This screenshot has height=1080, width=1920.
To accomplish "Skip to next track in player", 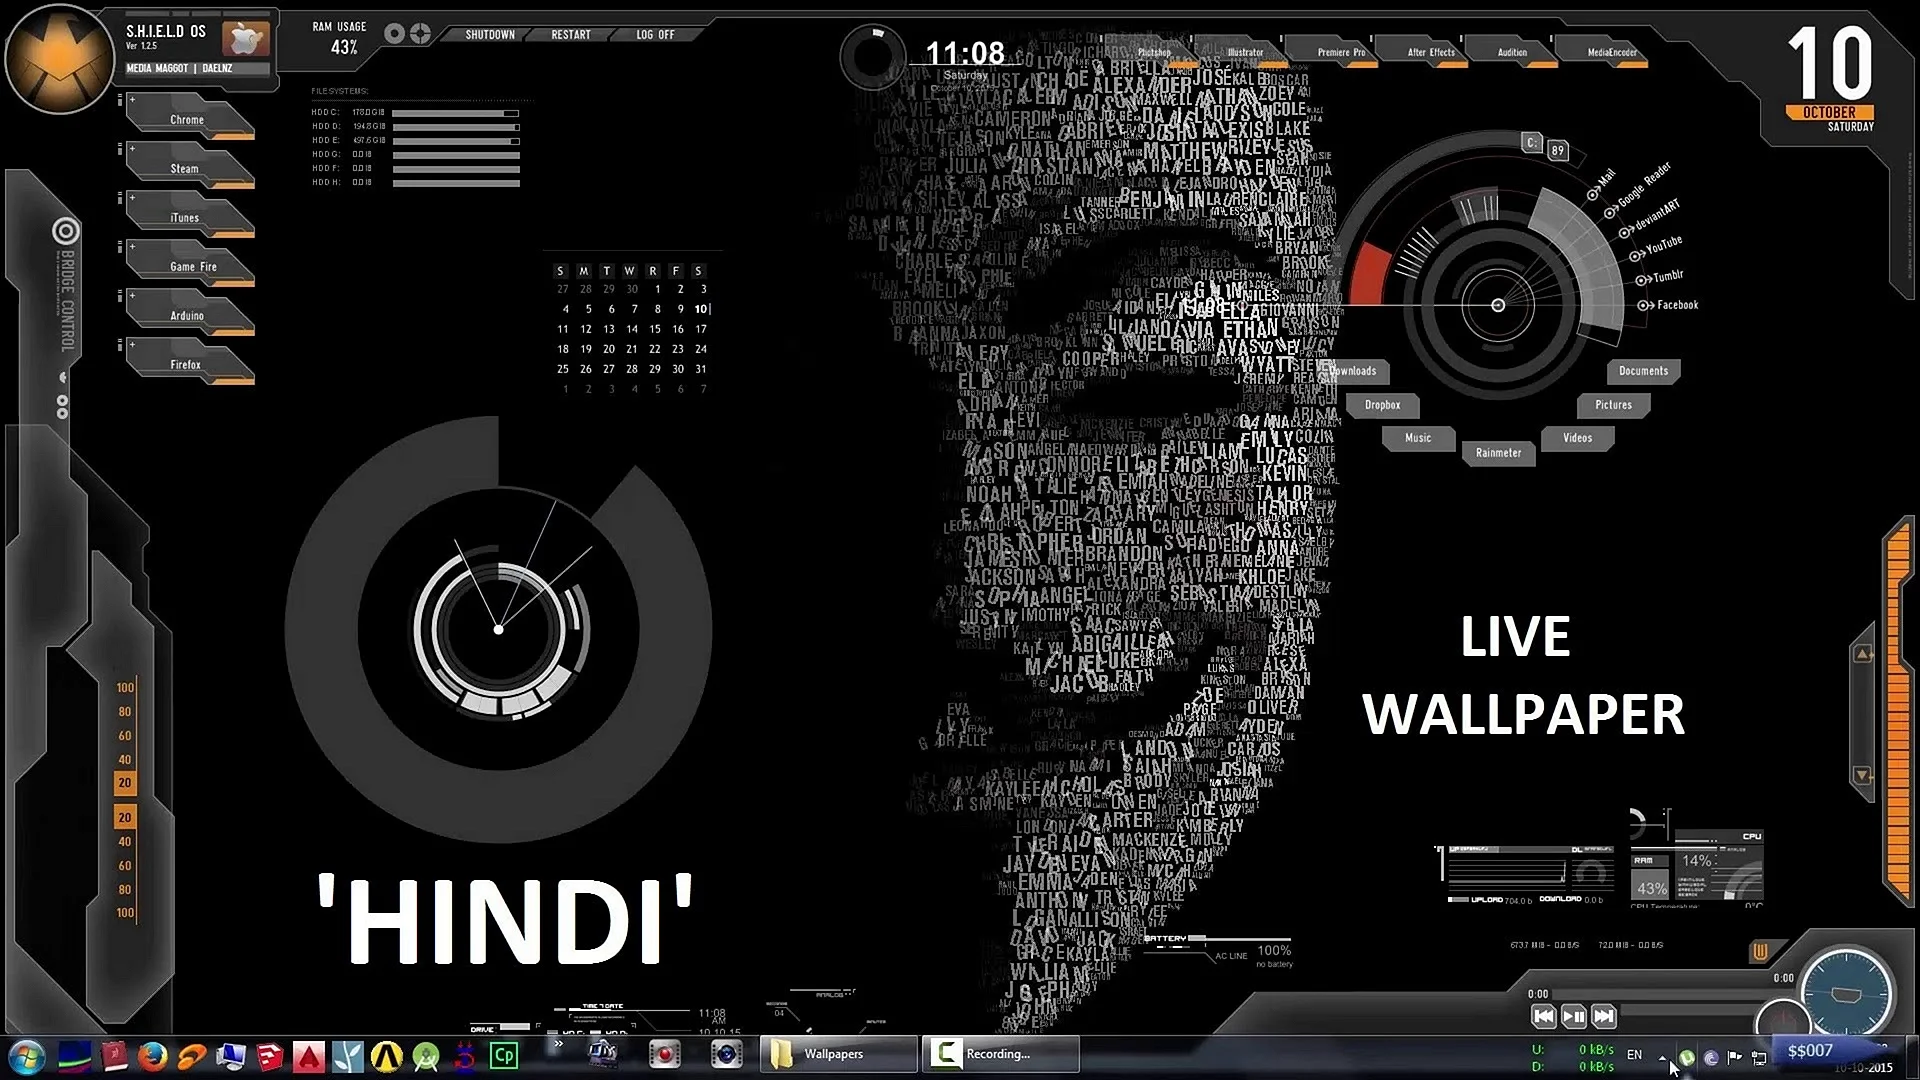I will [1603, 1016].
